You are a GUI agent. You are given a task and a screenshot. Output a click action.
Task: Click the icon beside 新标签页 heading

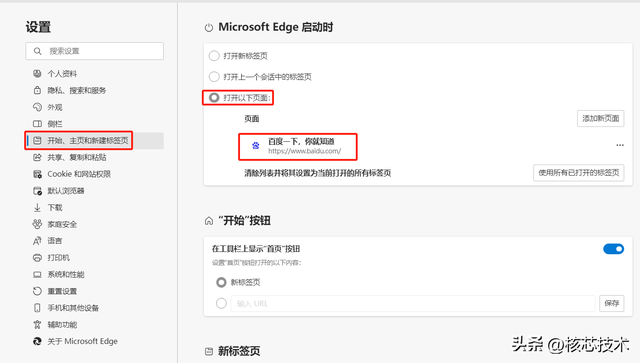pos(209,351)
